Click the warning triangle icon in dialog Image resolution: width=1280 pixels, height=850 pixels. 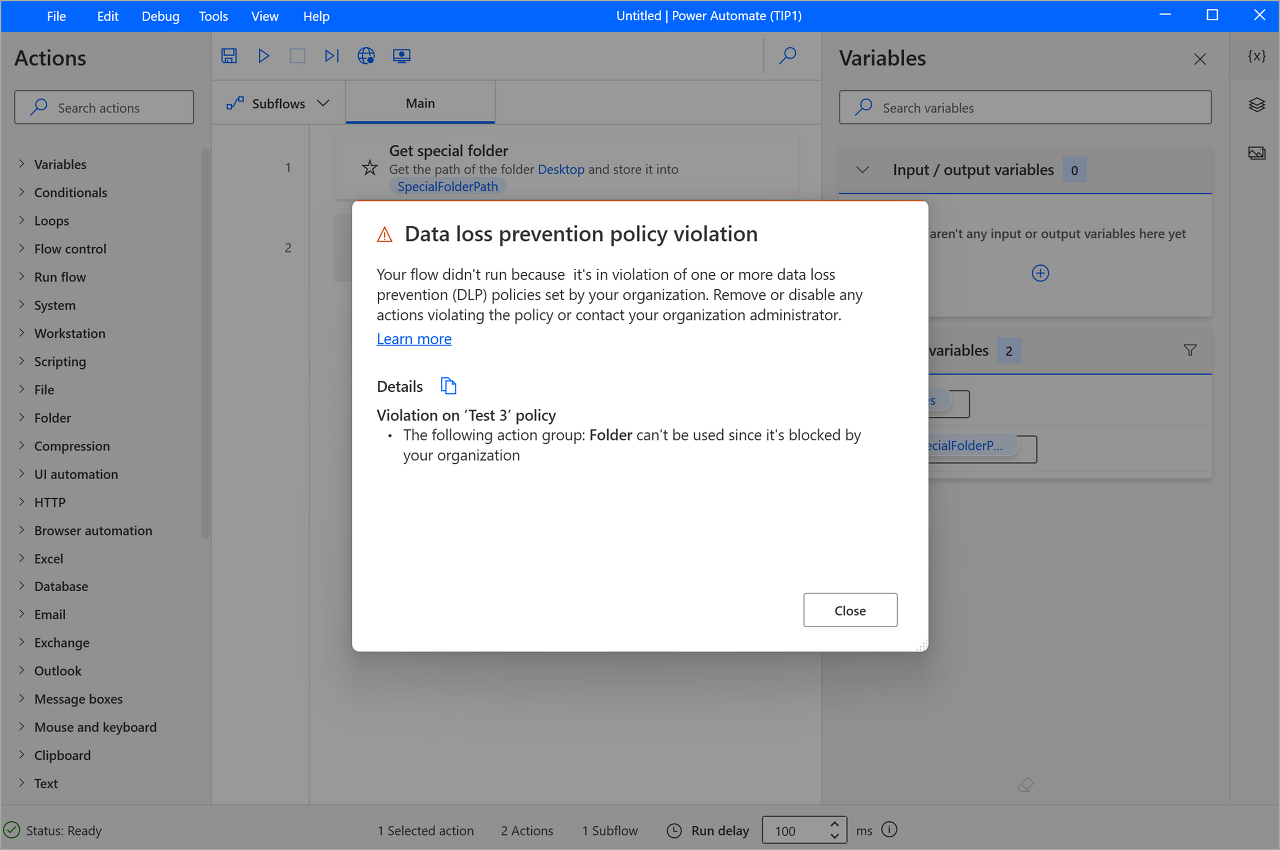coord(385,235)
